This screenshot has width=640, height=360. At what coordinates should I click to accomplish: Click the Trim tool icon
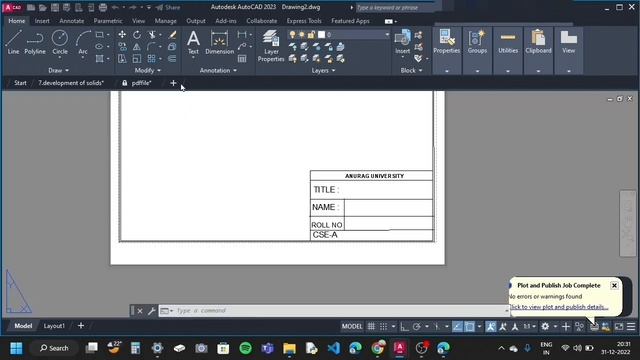(152, 35)
